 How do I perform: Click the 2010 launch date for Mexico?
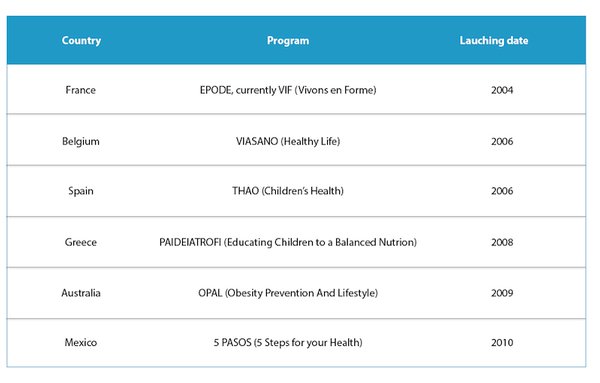coord(502,342)
